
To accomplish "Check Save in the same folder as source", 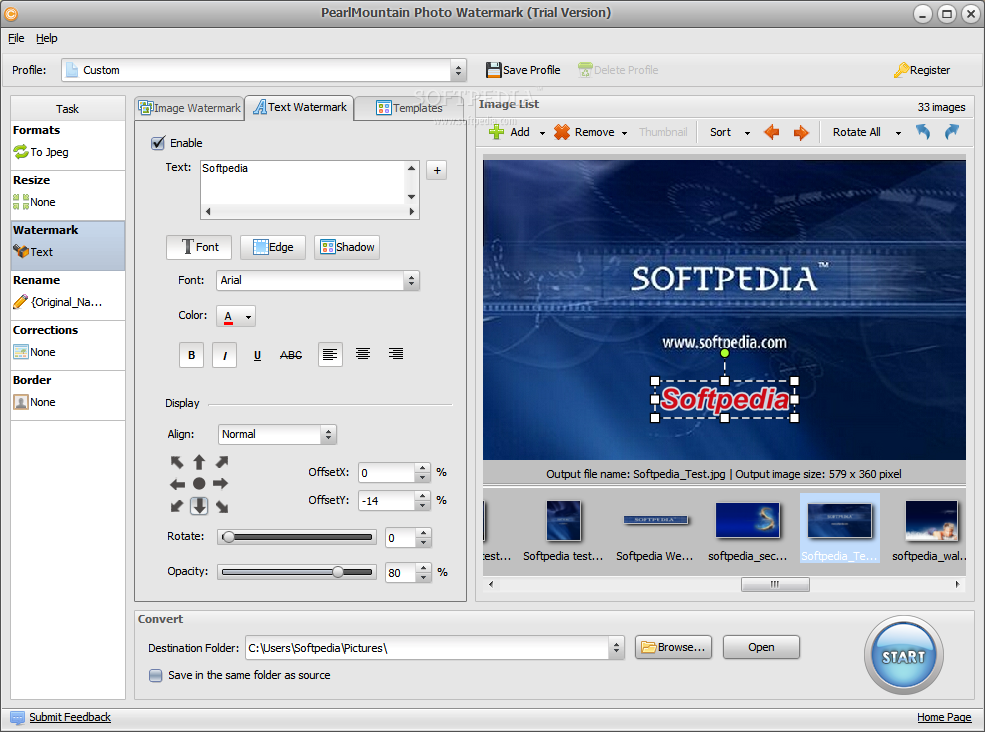I will click(156, 675).
